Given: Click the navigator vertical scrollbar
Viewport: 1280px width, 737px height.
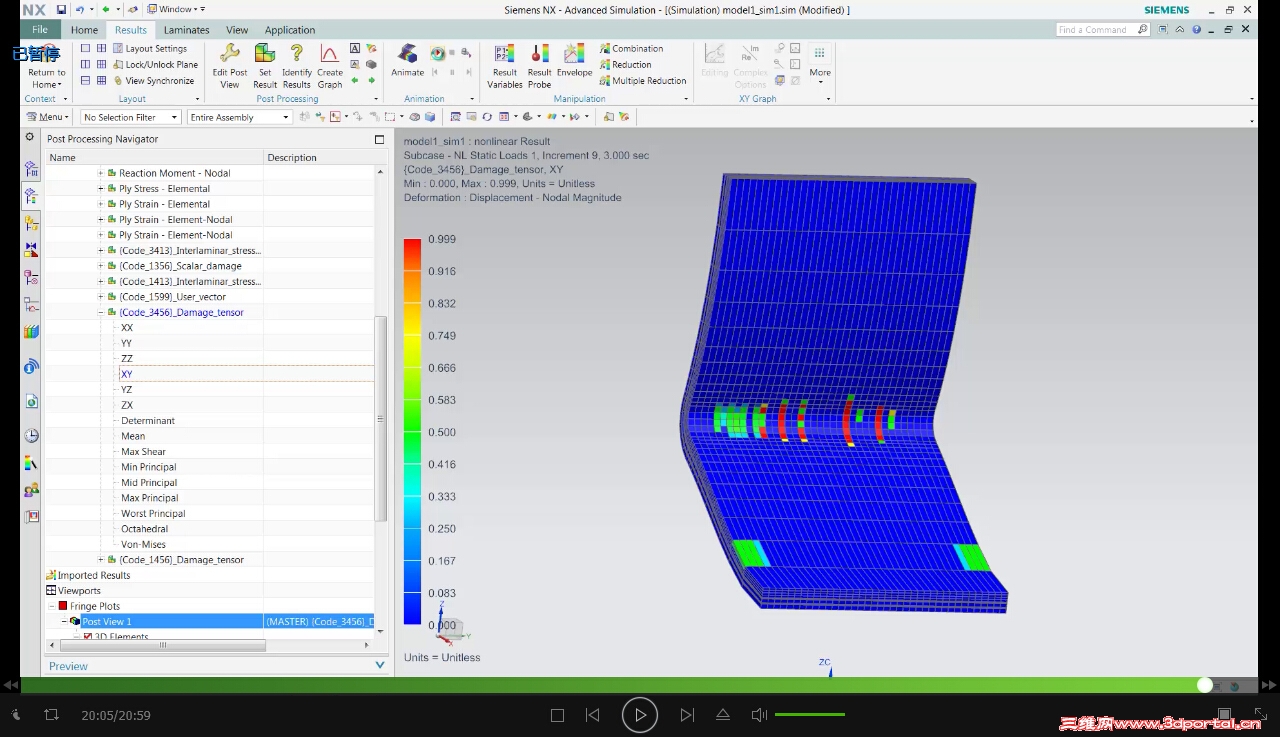Looking at the screenshot, I should pyautogui.click(x=380, y=418).
